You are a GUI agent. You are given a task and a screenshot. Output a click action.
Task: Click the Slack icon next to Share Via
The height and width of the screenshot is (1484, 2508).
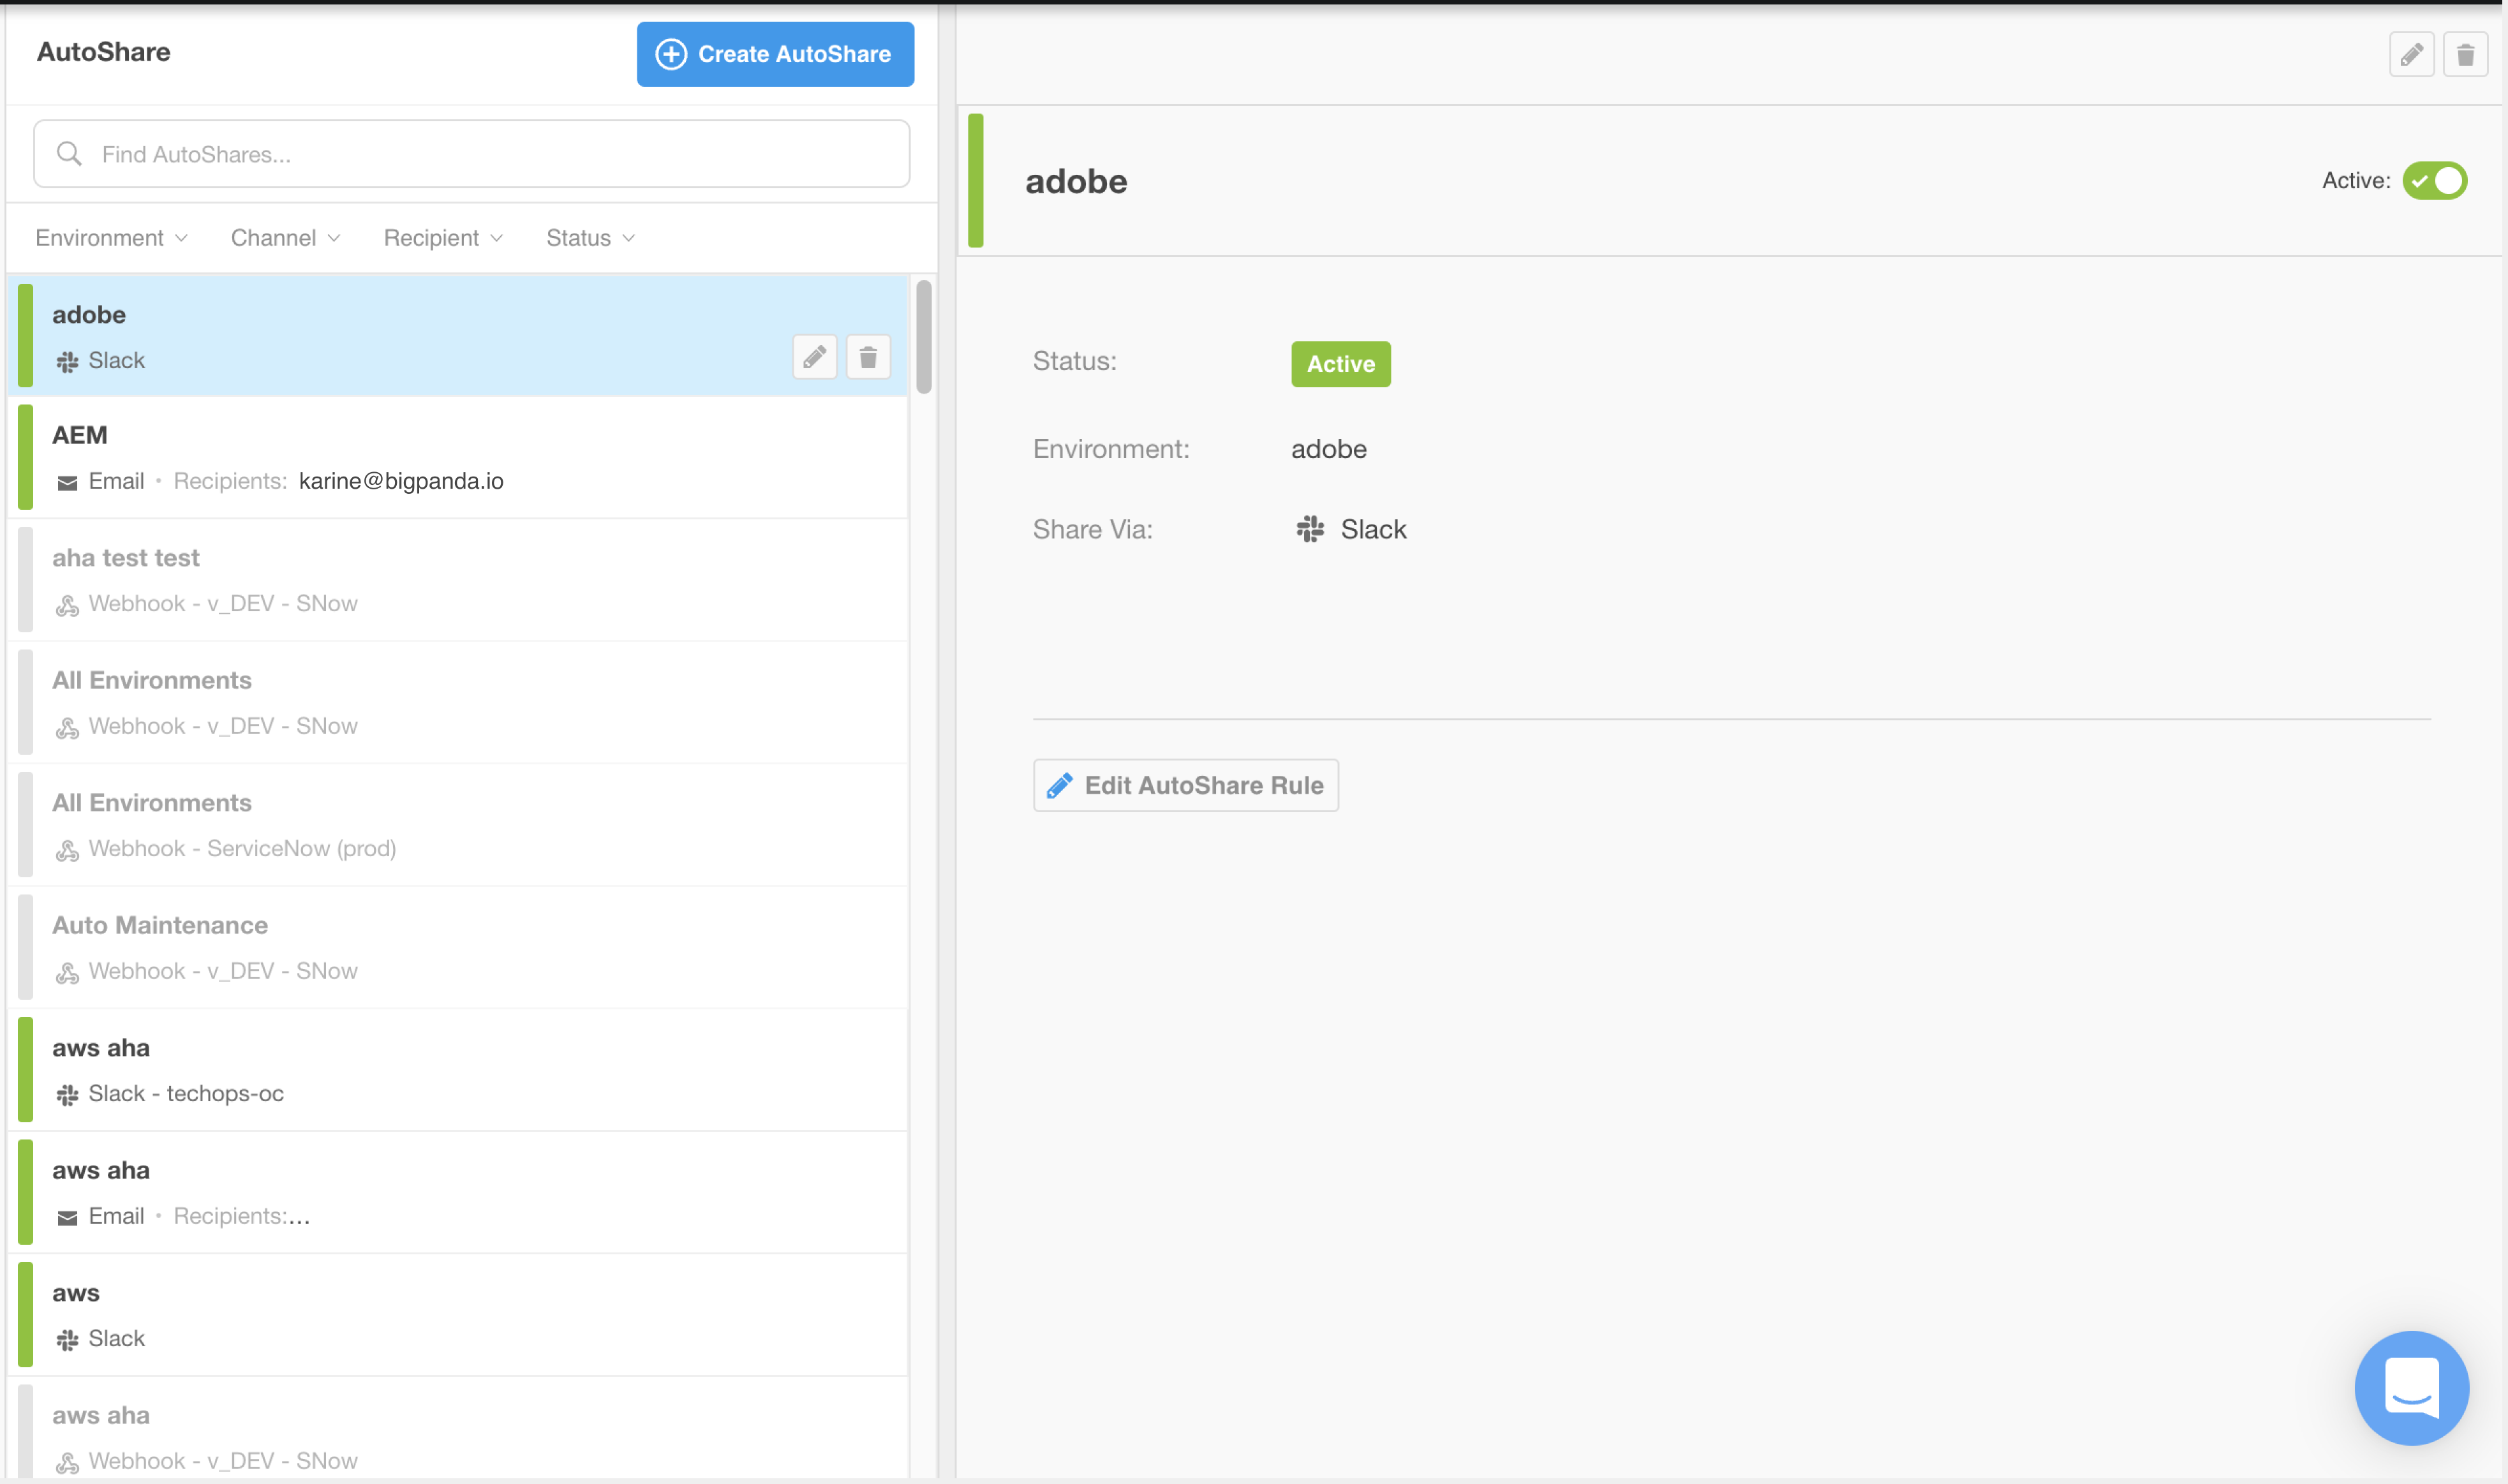(1310, 529)
